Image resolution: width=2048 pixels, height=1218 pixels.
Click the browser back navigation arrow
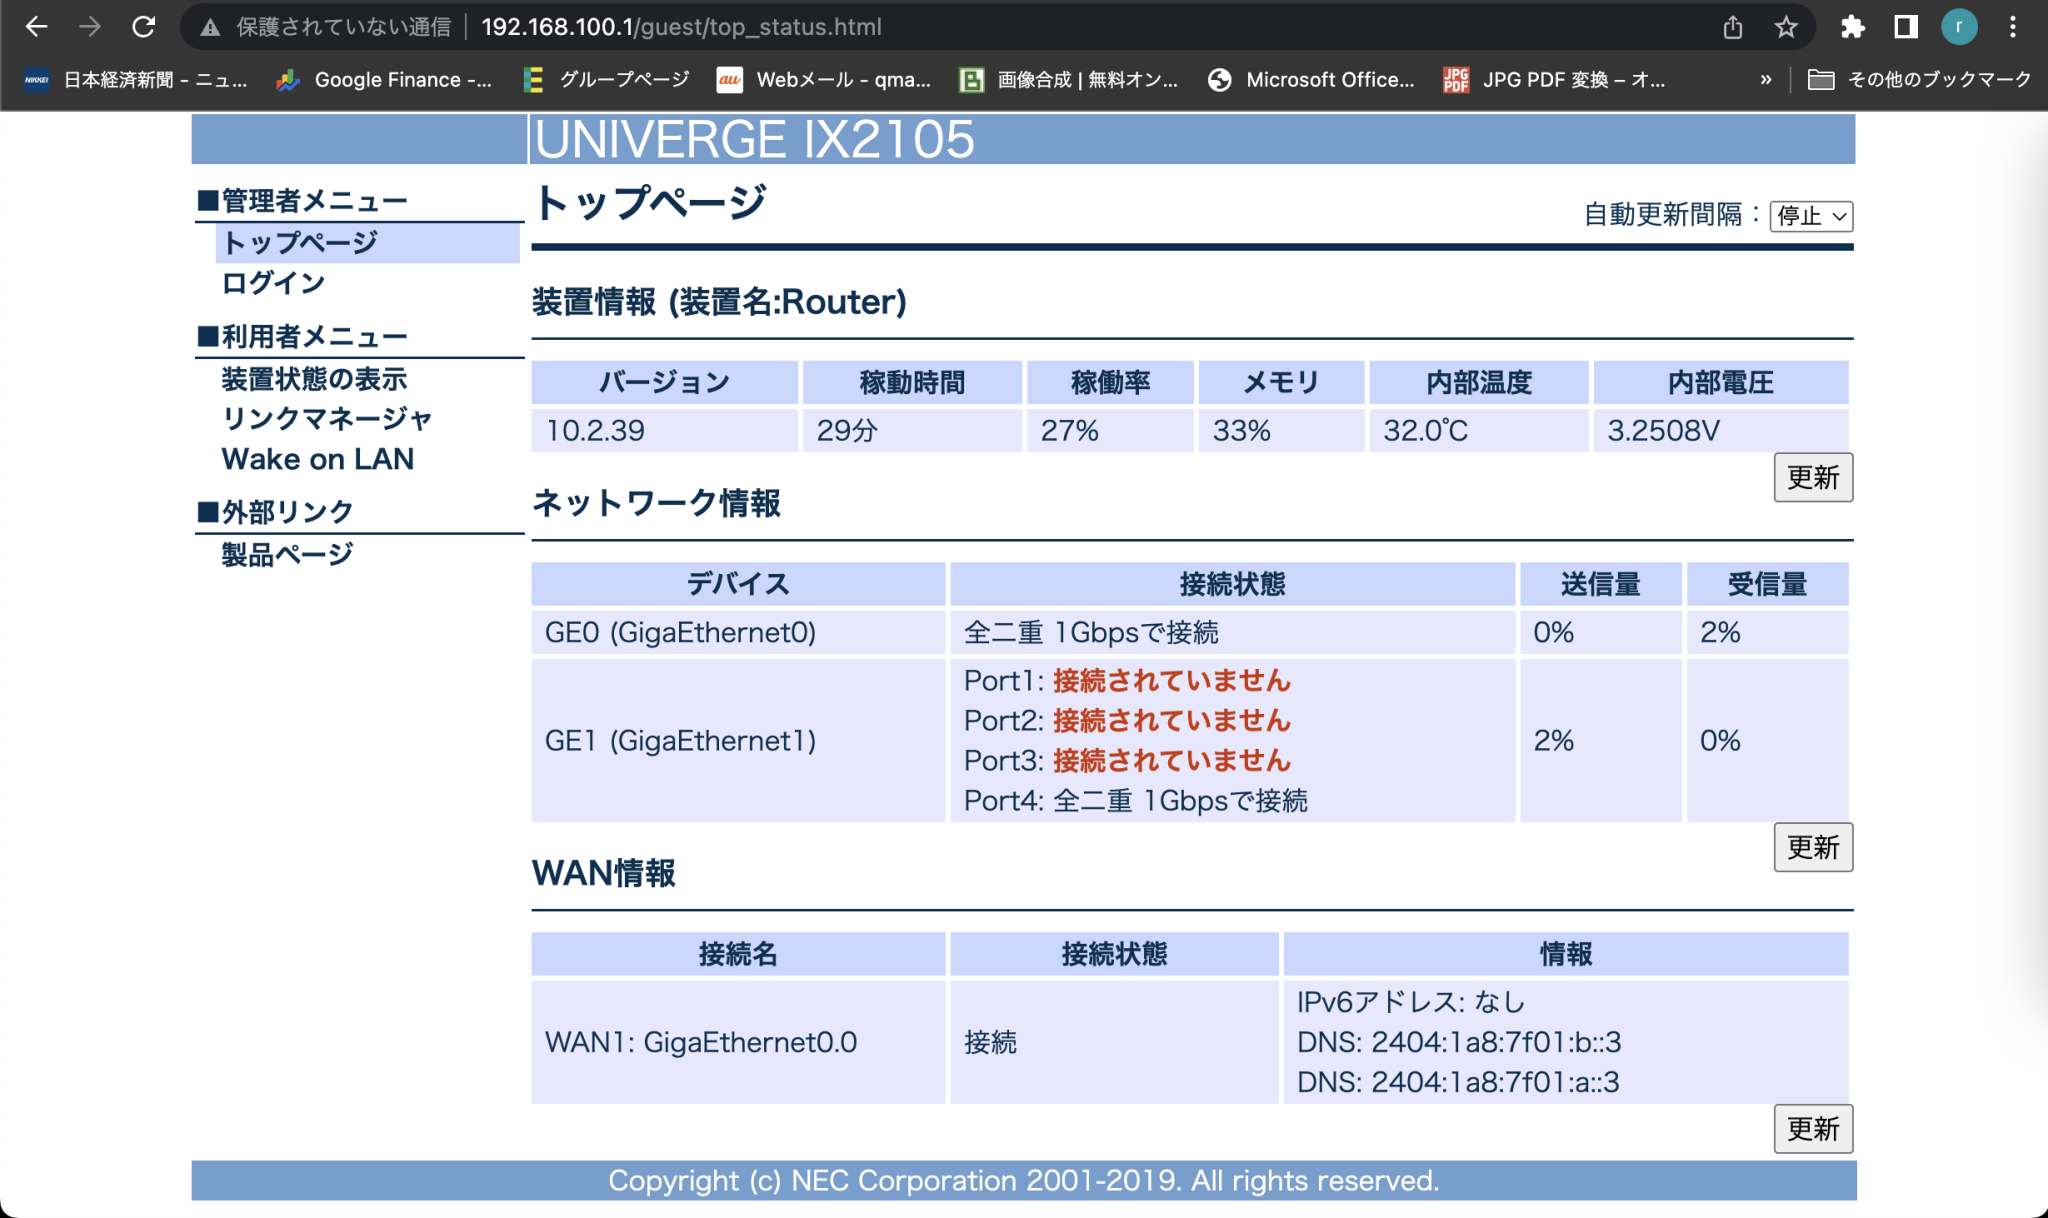(36, 27)
